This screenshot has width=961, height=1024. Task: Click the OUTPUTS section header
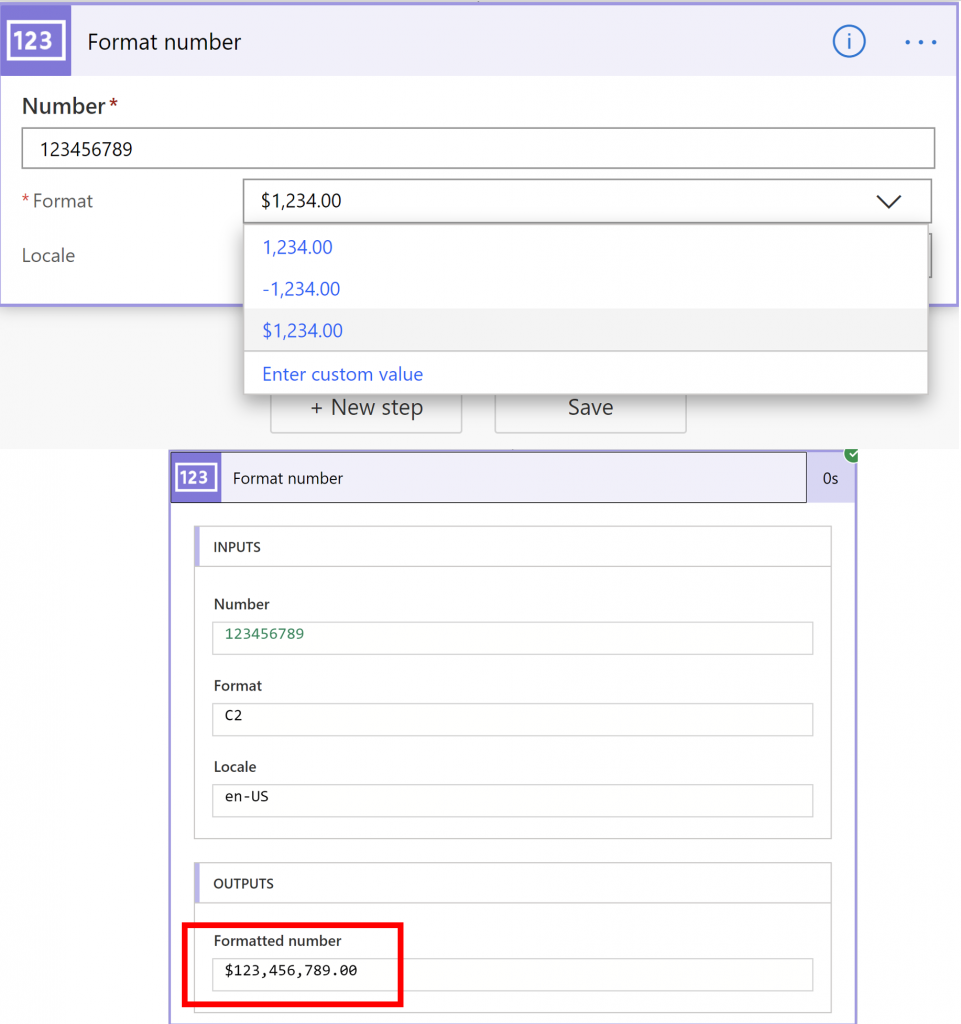tap(512, 883)
